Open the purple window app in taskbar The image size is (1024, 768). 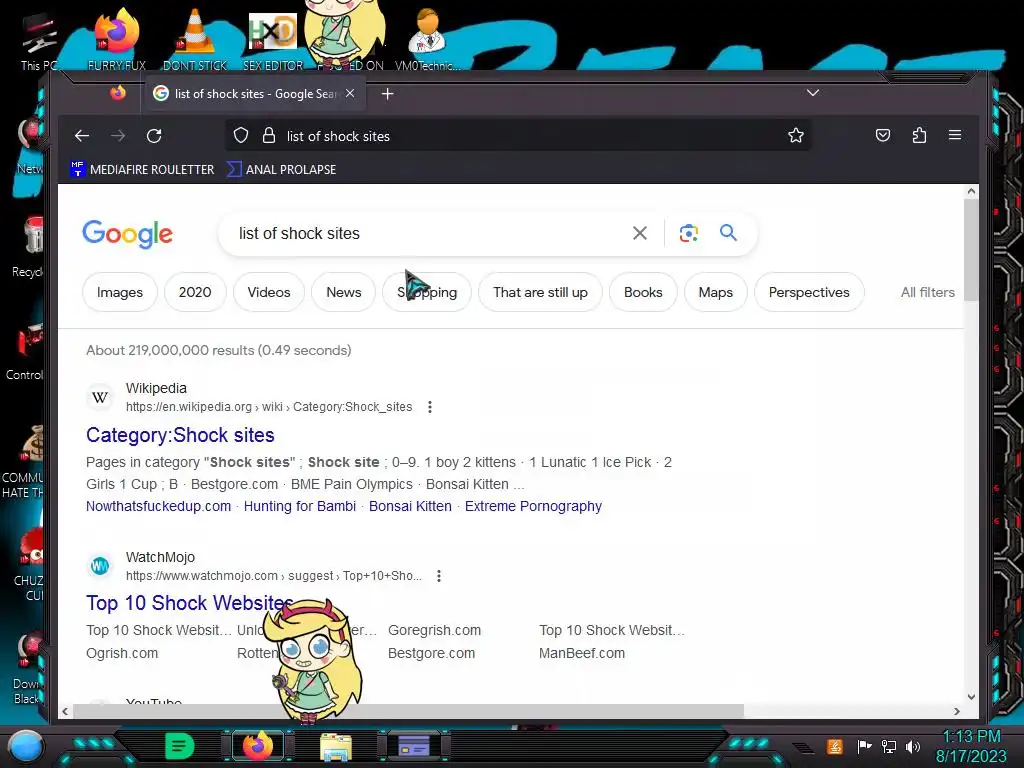click(414, 746)
